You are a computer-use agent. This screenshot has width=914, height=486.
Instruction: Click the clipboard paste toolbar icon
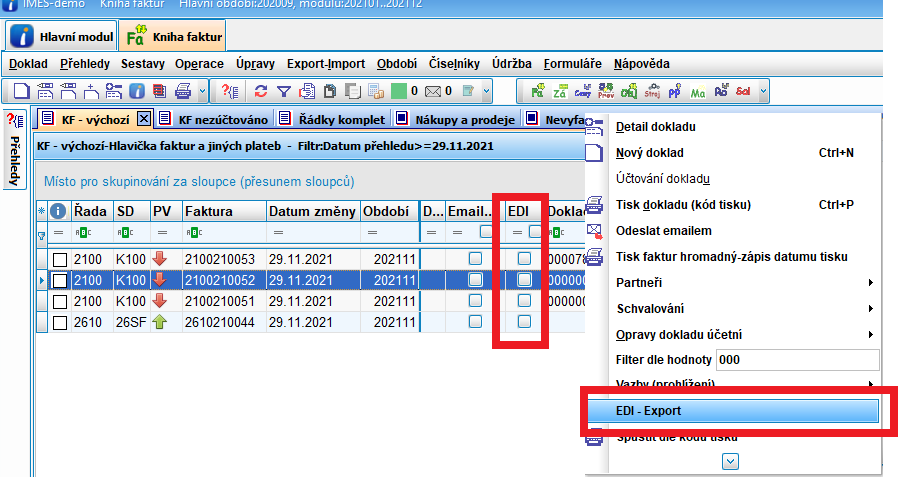click(x=330, y=91)
